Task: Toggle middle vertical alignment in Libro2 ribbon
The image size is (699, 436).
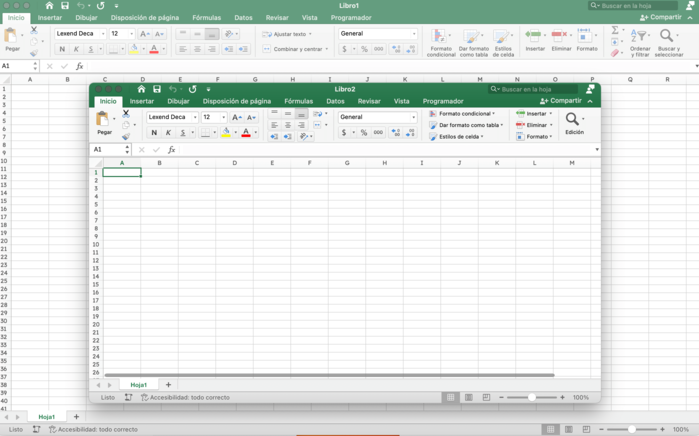Action: (x=288, y=114)
